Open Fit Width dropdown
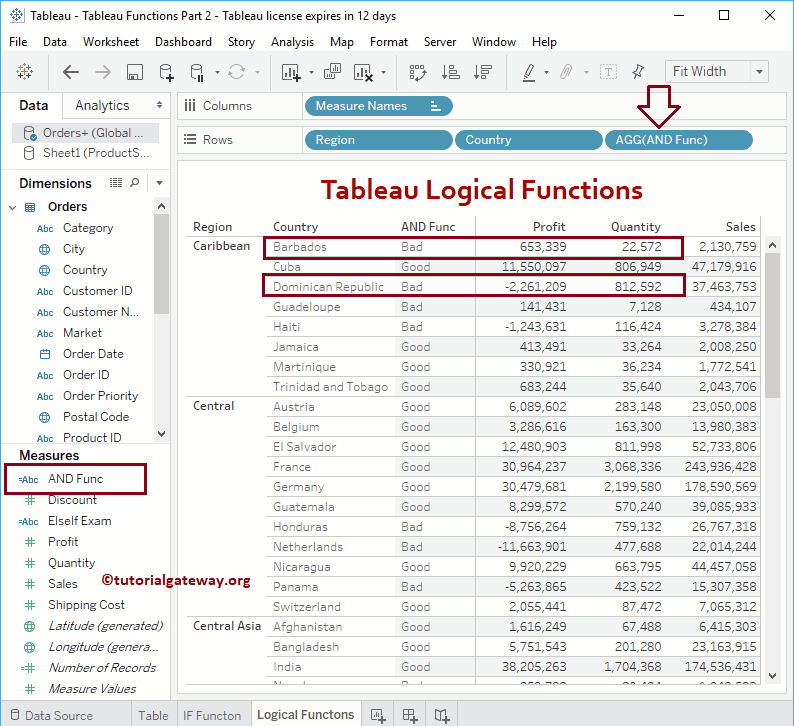The width and height of the screenshot is (794, 726). (x=759, y=72)
